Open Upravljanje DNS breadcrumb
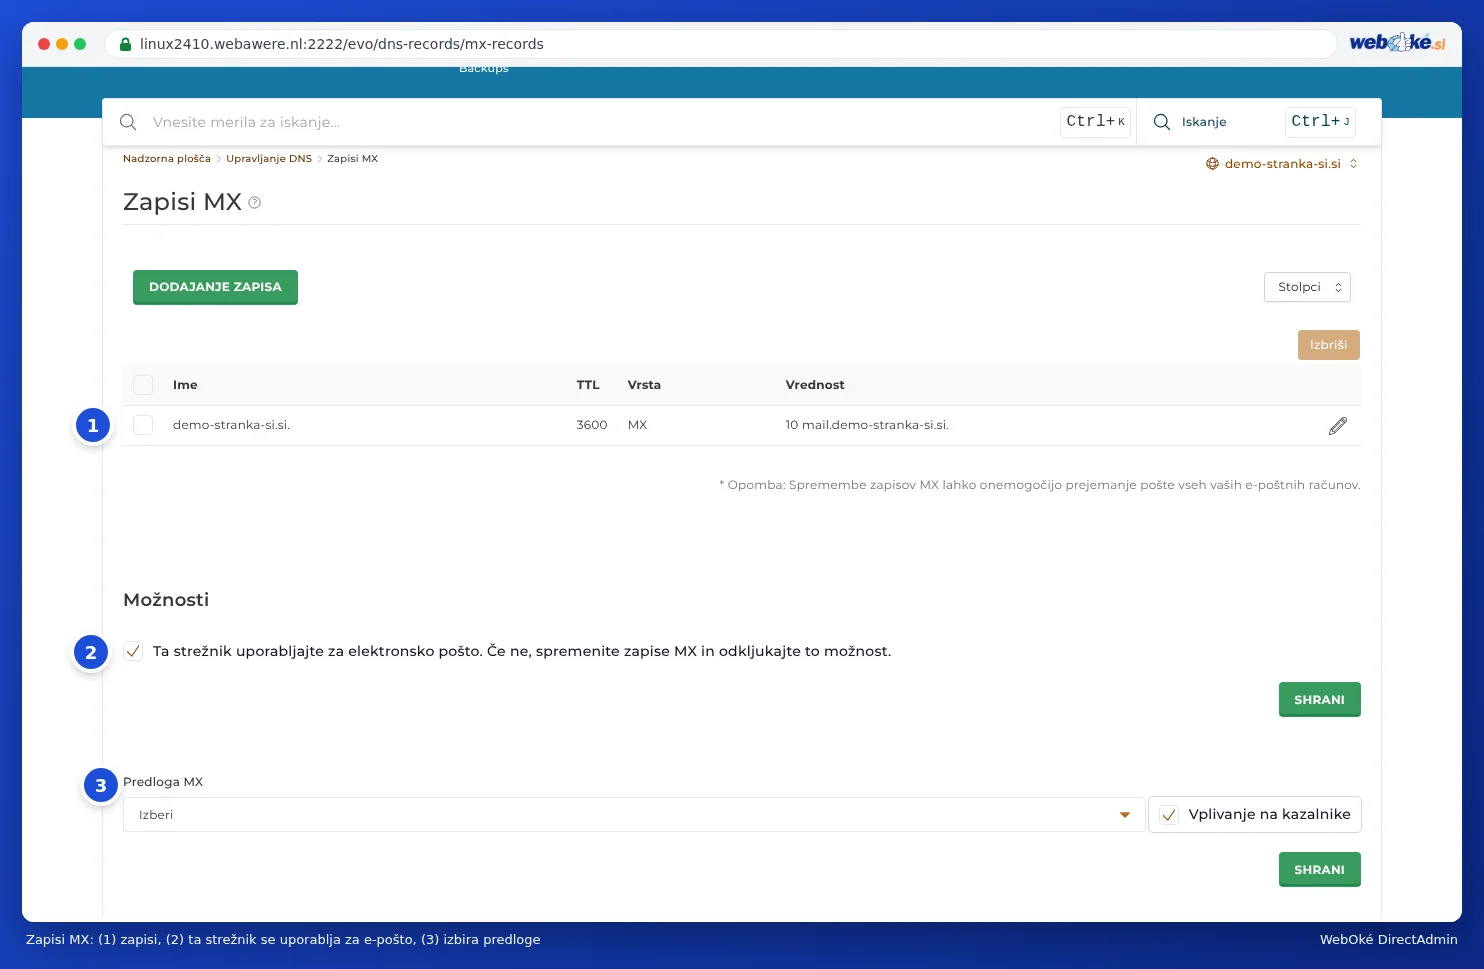1484x969 pixels. [269, 159]
